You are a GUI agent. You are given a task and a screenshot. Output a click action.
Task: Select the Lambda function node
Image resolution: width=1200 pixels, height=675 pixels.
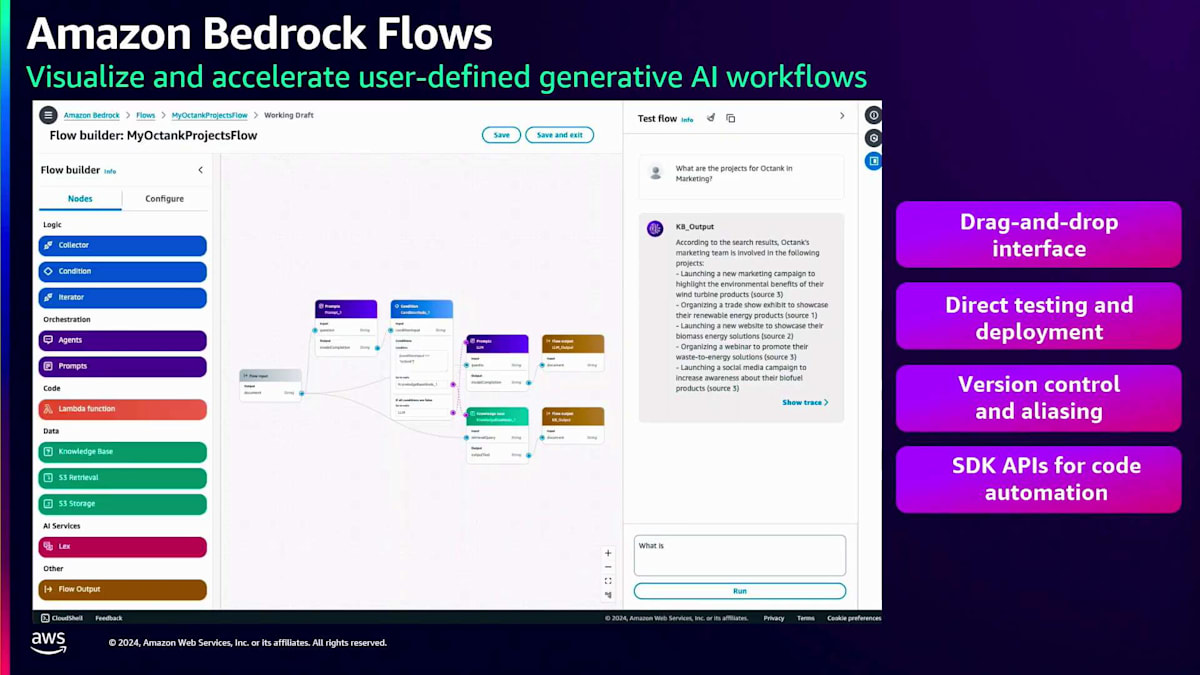tap(123, 409)
